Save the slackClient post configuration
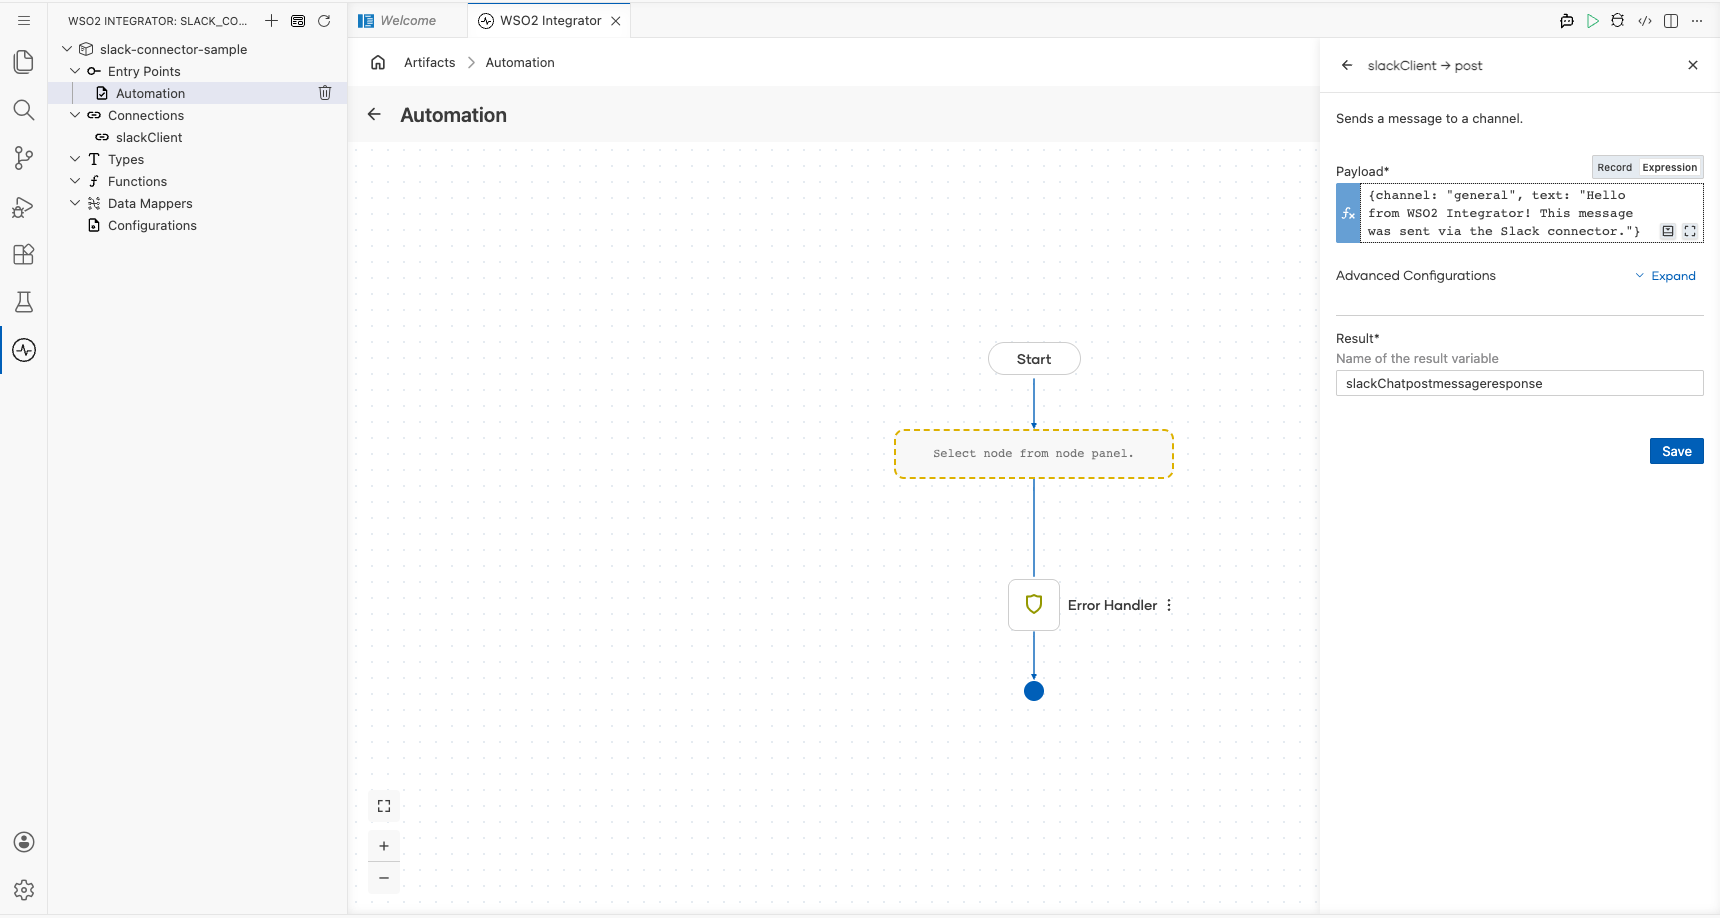This screenshot has width=1720, height=918. point(1676,451)
